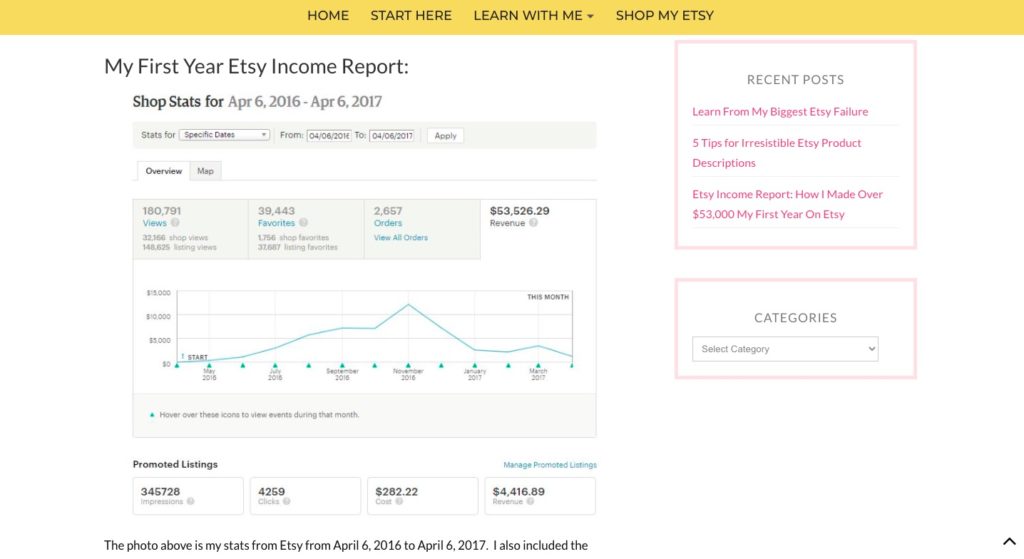Click THIS MONTH label on chart
Viewport: 1024px width, 559px height.
pyautogui.click(x=548, y=297)
